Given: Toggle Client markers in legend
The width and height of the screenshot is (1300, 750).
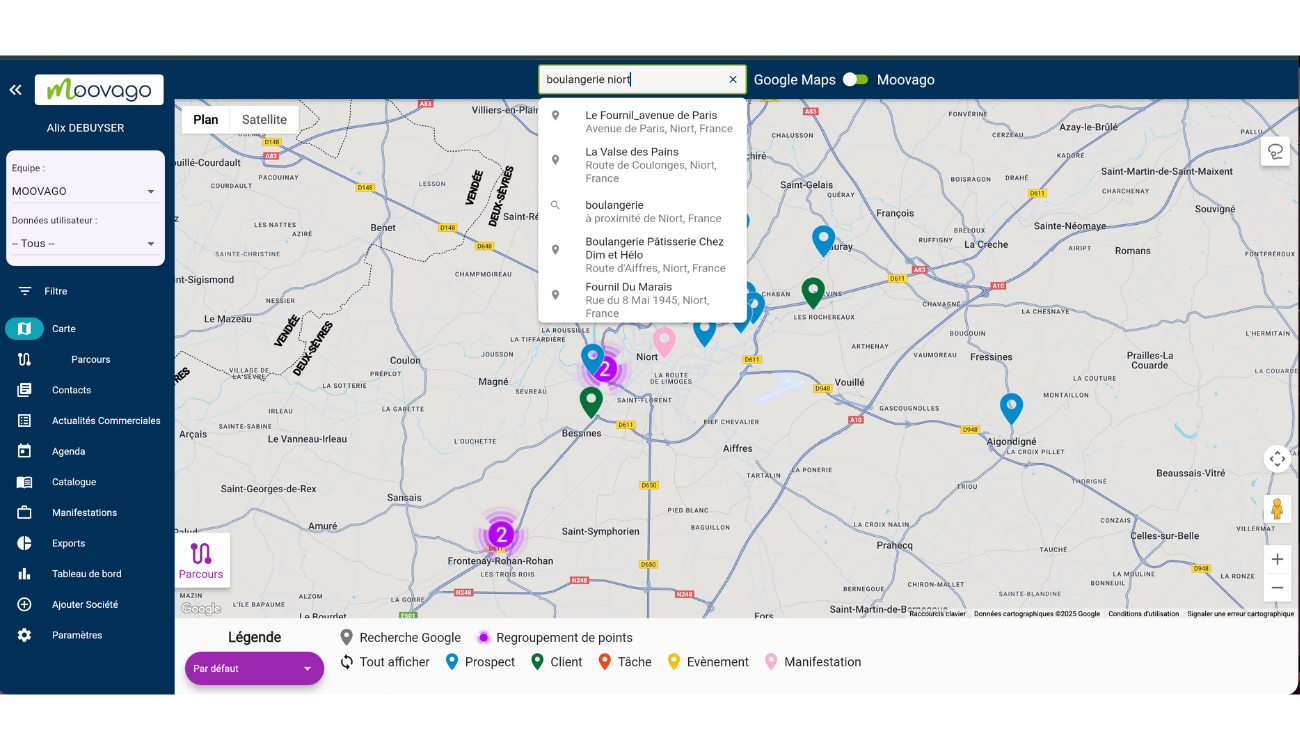Looking at the screenshot, I should [x=556, y=662].
